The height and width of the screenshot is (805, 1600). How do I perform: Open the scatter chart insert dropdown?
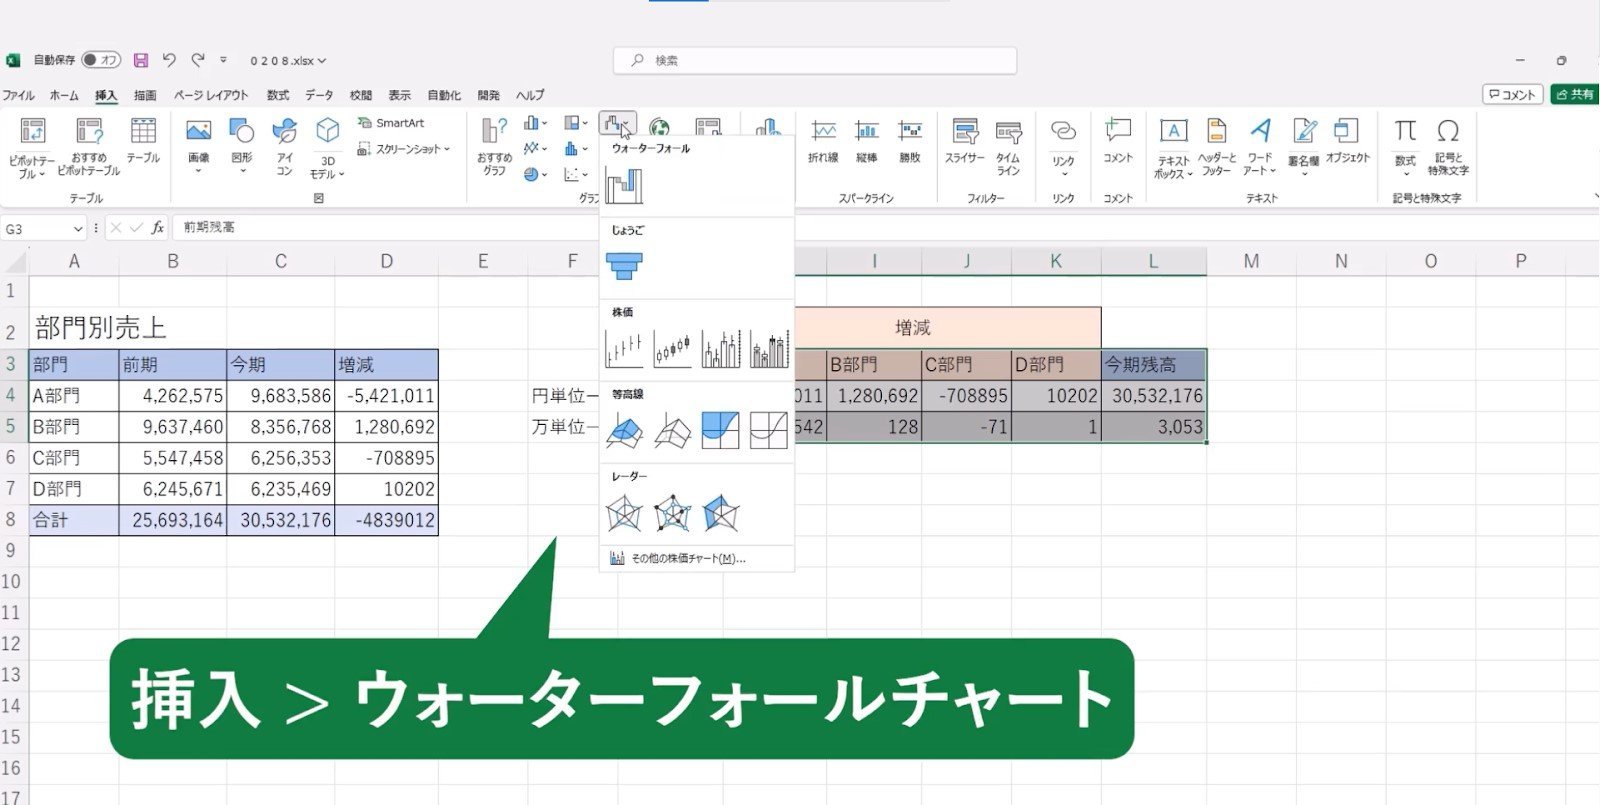point(575,174)
